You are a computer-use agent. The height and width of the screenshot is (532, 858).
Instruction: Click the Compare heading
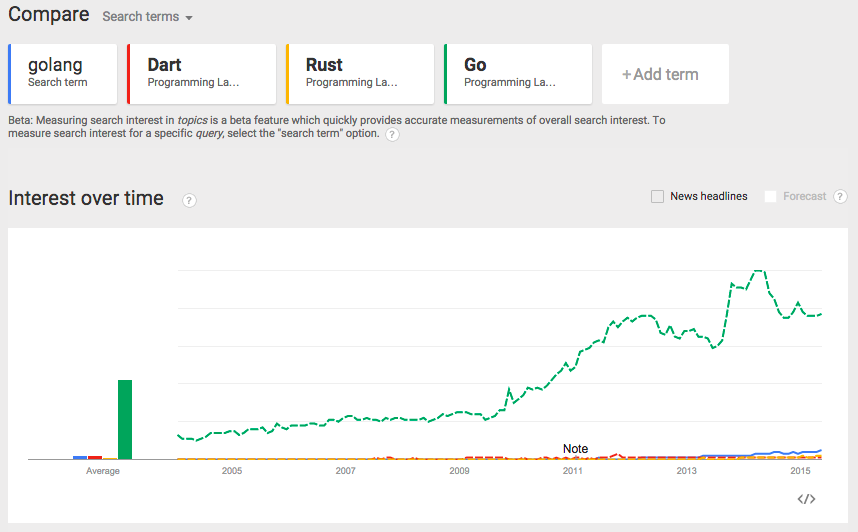point(48,15)
